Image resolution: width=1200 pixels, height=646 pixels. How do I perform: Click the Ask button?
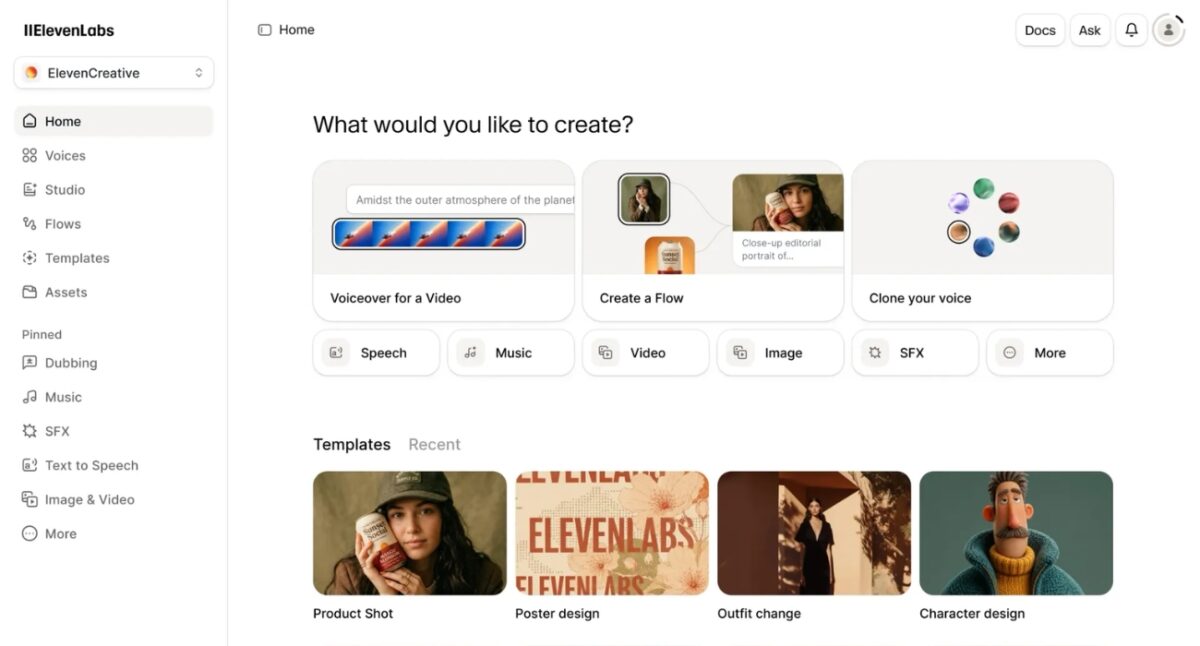click(x=1089, y=30)
